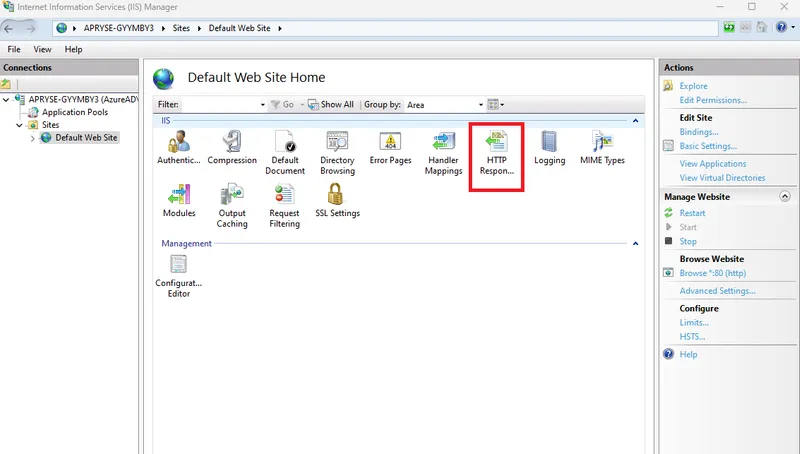Viewport: 800px width, 454px height.
Task: Open the File menu
Action: (14, 49)
